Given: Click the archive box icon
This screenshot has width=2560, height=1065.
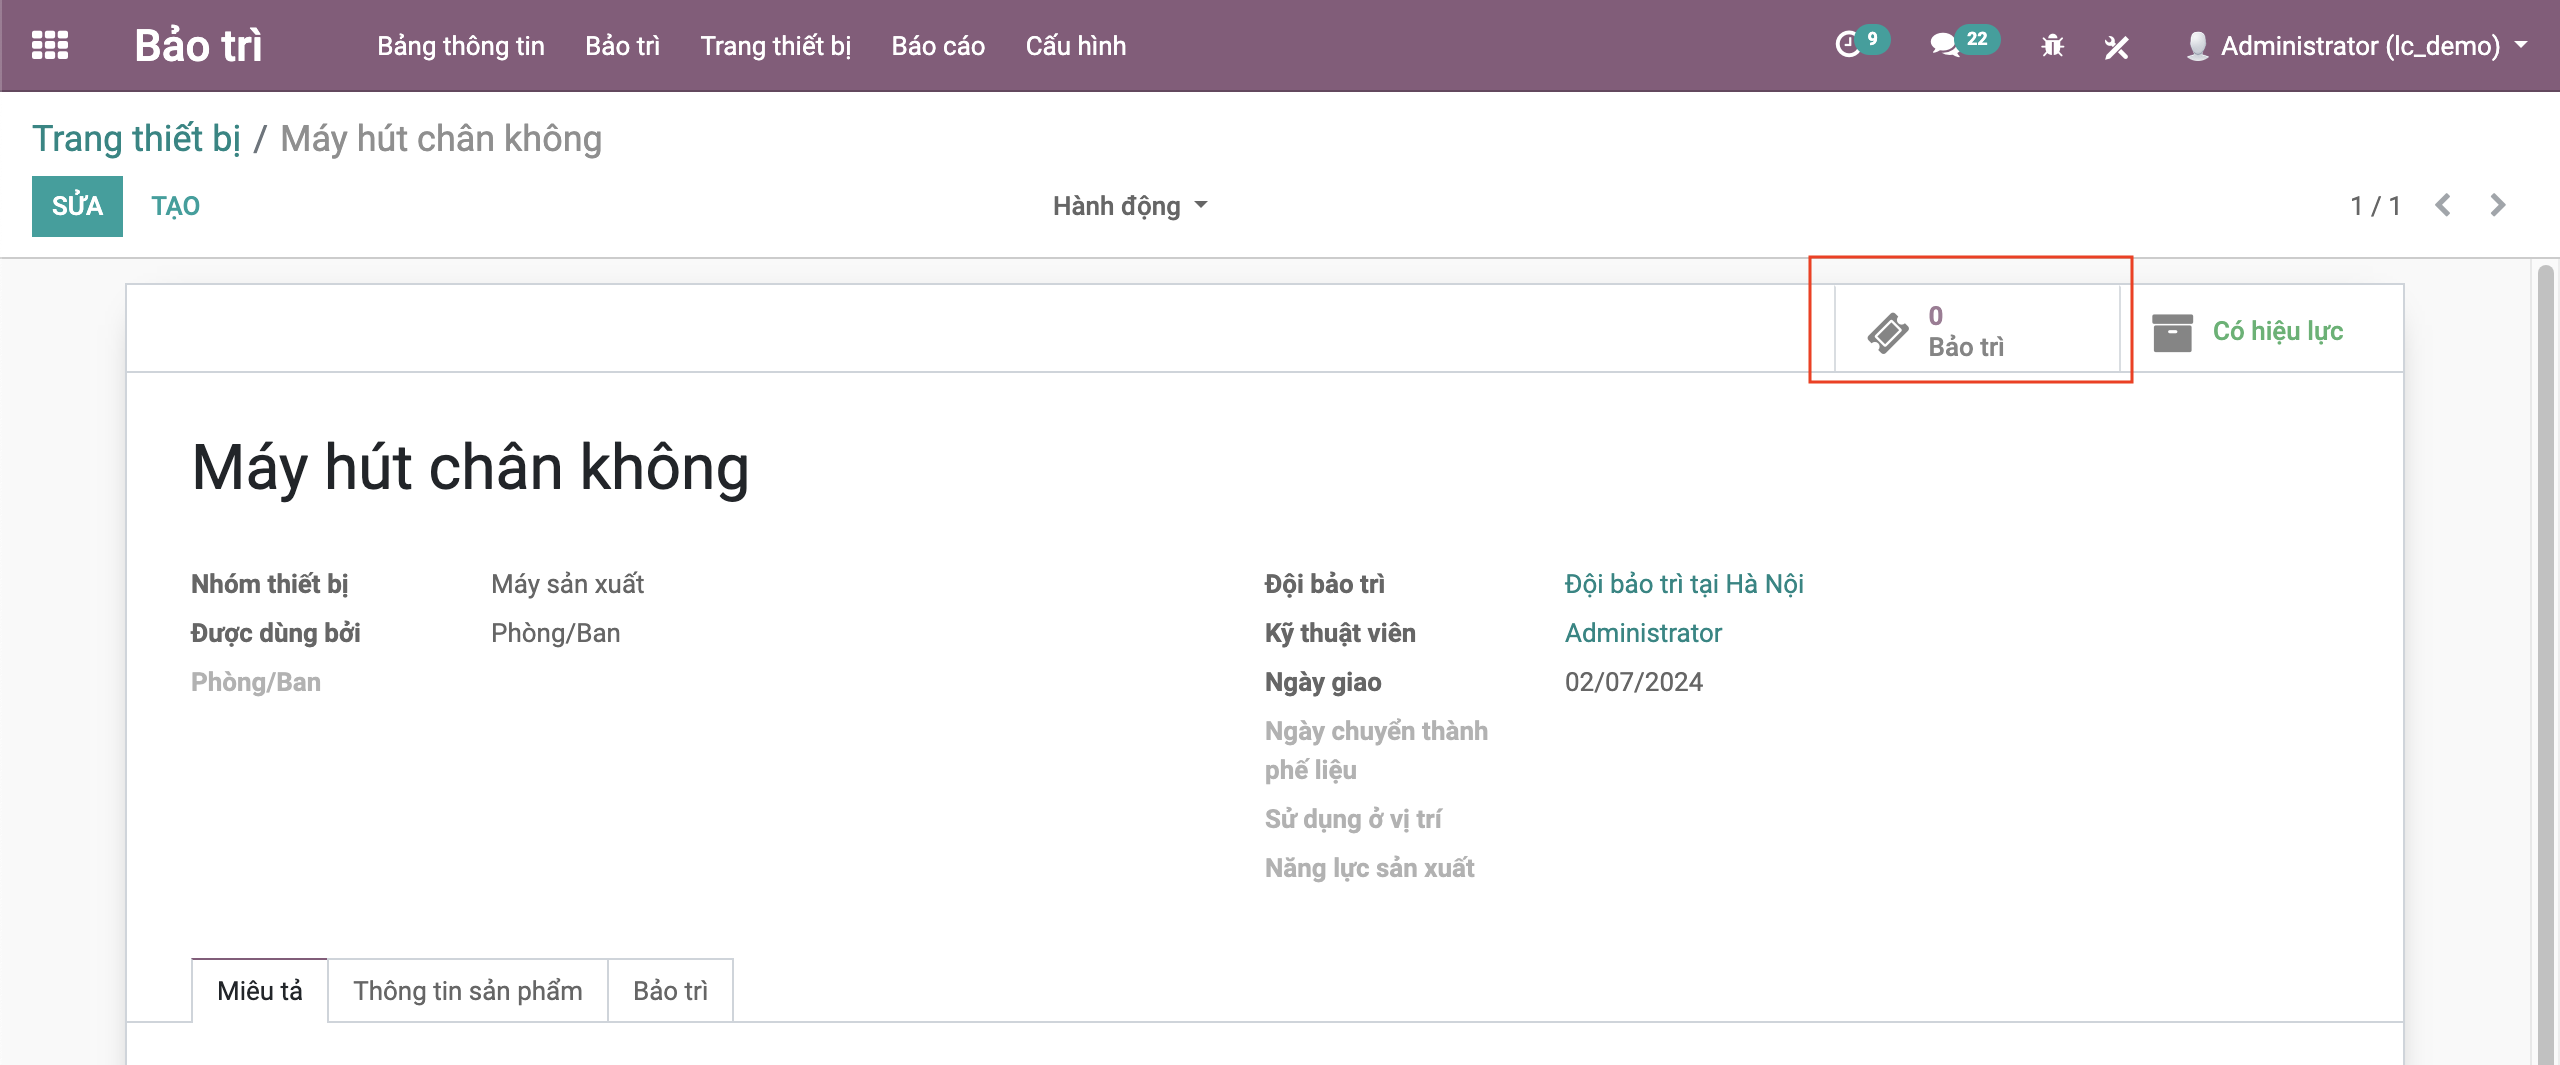Looking at the screenshot, I should [2172, 332].
